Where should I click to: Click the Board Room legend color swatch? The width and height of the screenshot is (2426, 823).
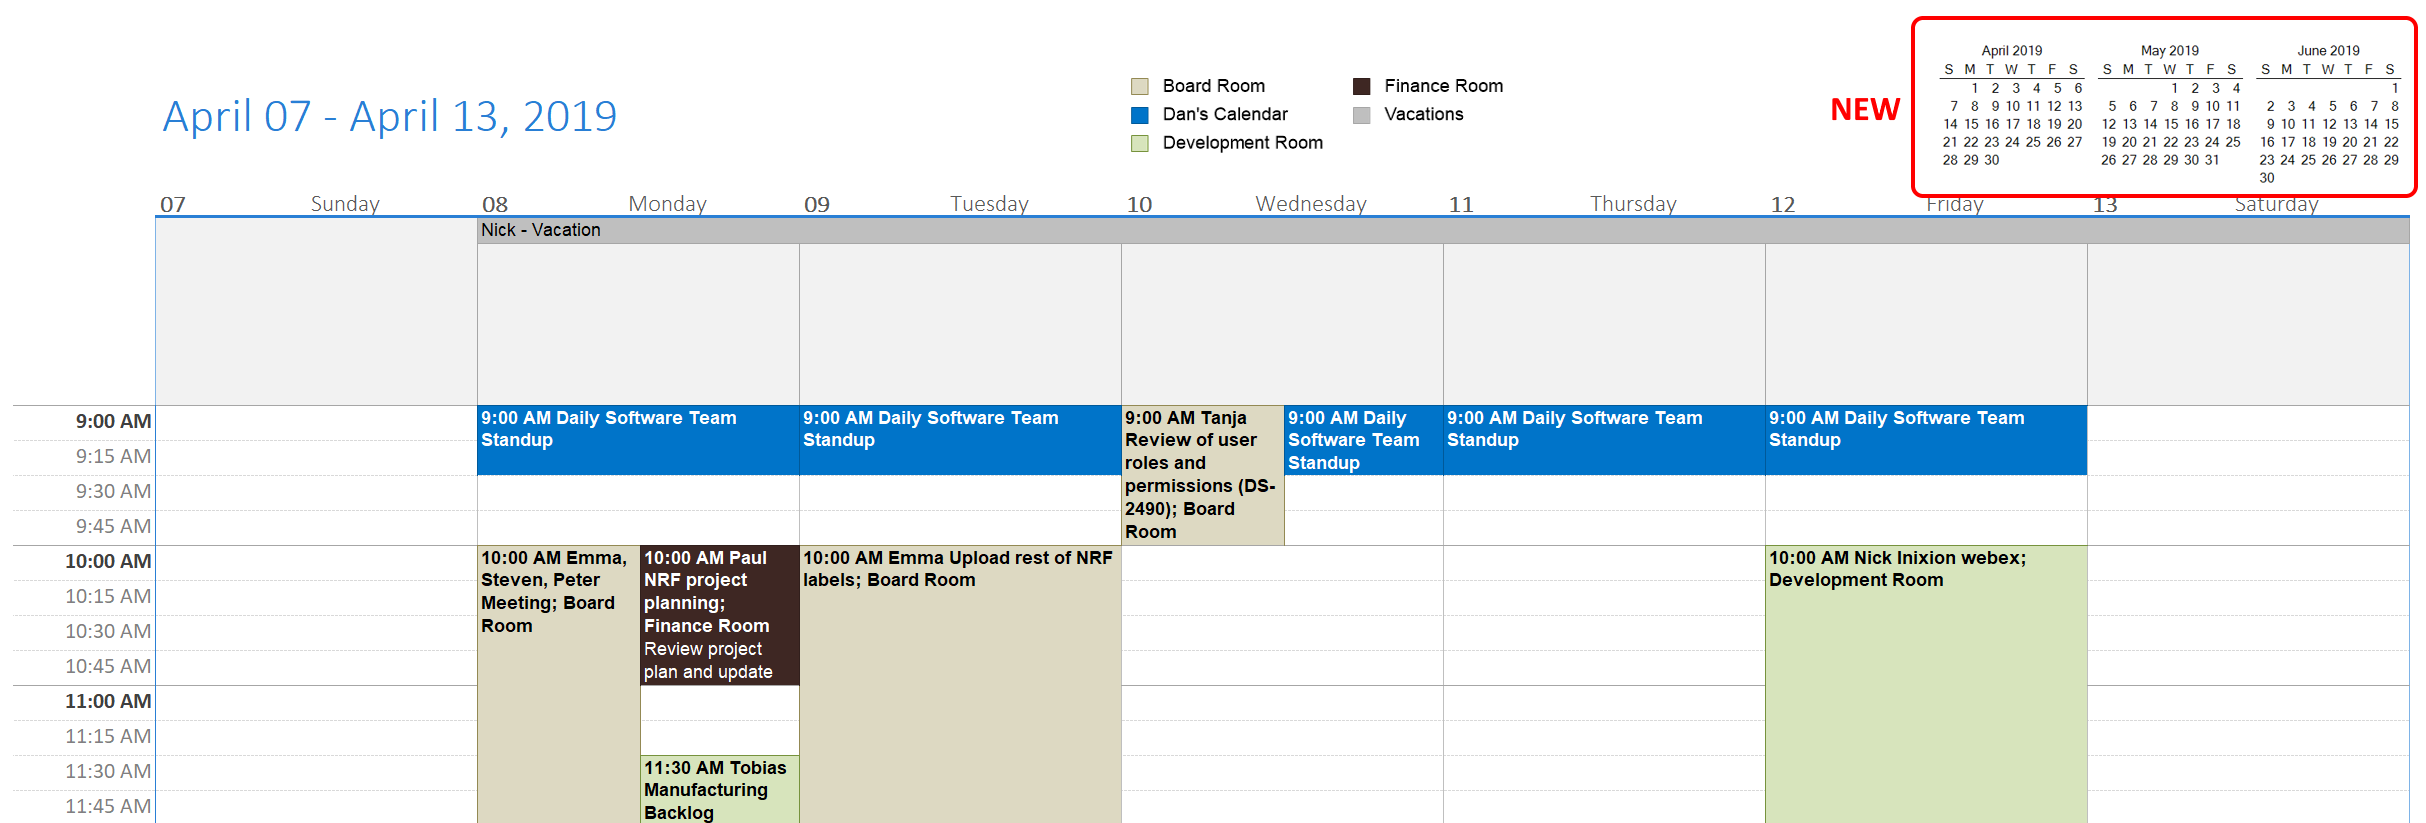click(x=1139, y=87)
